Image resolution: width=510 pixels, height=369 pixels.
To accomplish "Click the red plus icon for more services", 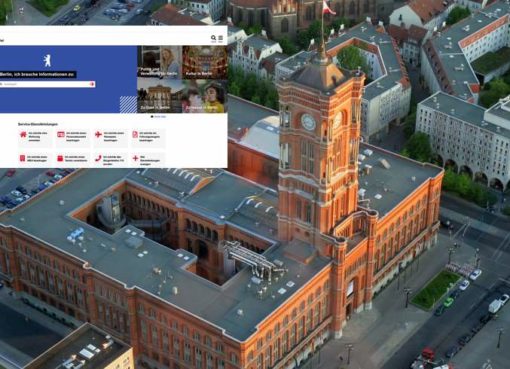I will 135,158.
